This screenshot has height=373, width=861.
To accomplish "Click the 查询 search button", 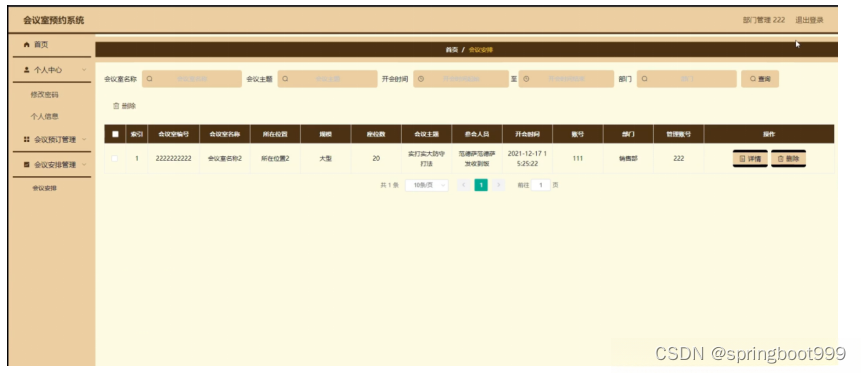I will (760, 79).
